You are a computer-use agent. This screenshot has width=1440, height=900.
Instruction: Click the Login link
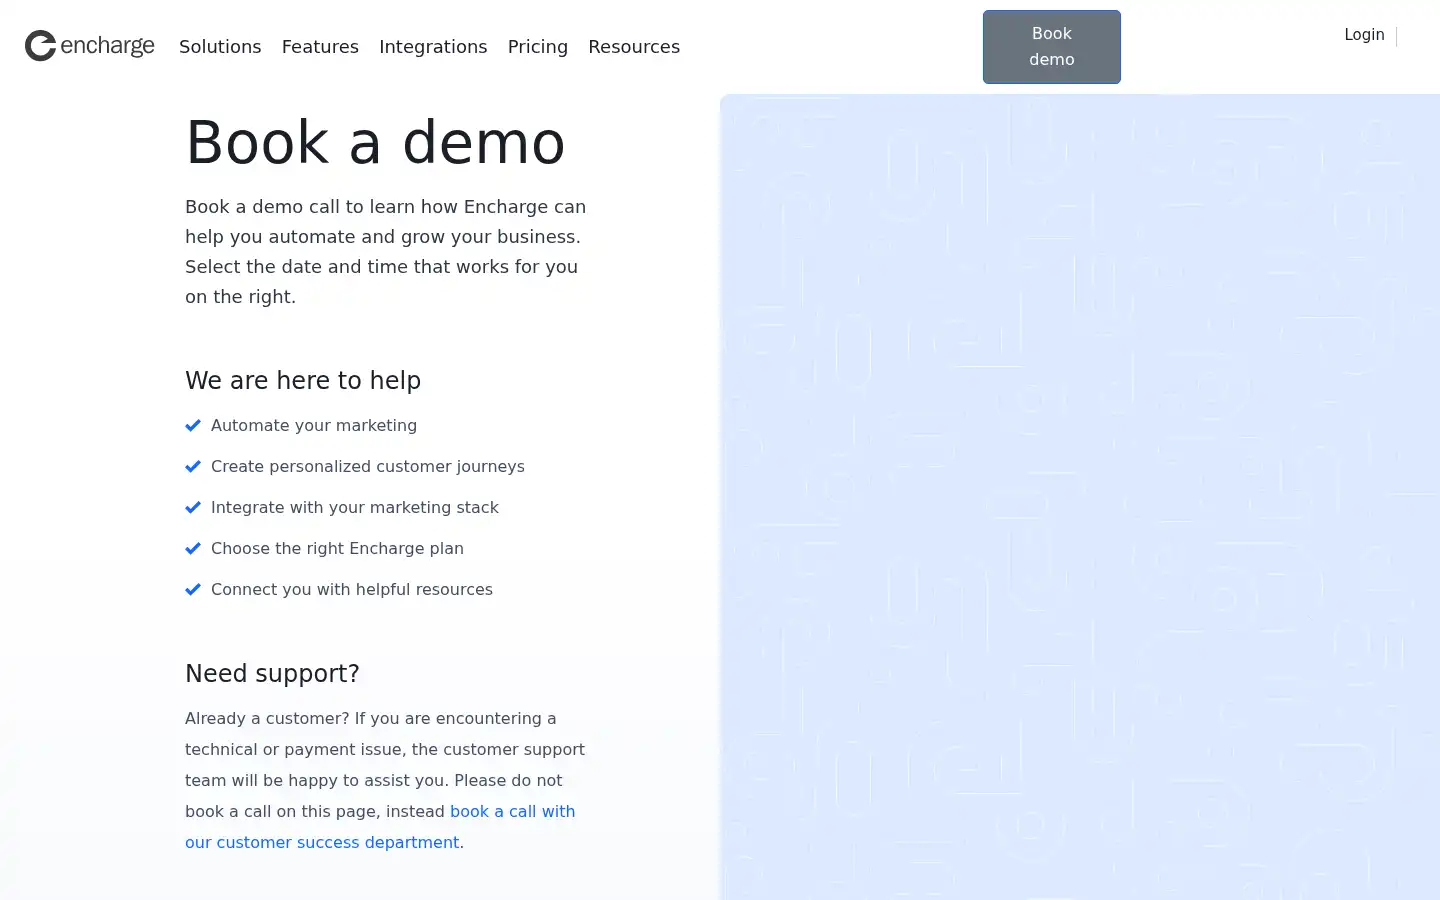(1364, 35)
